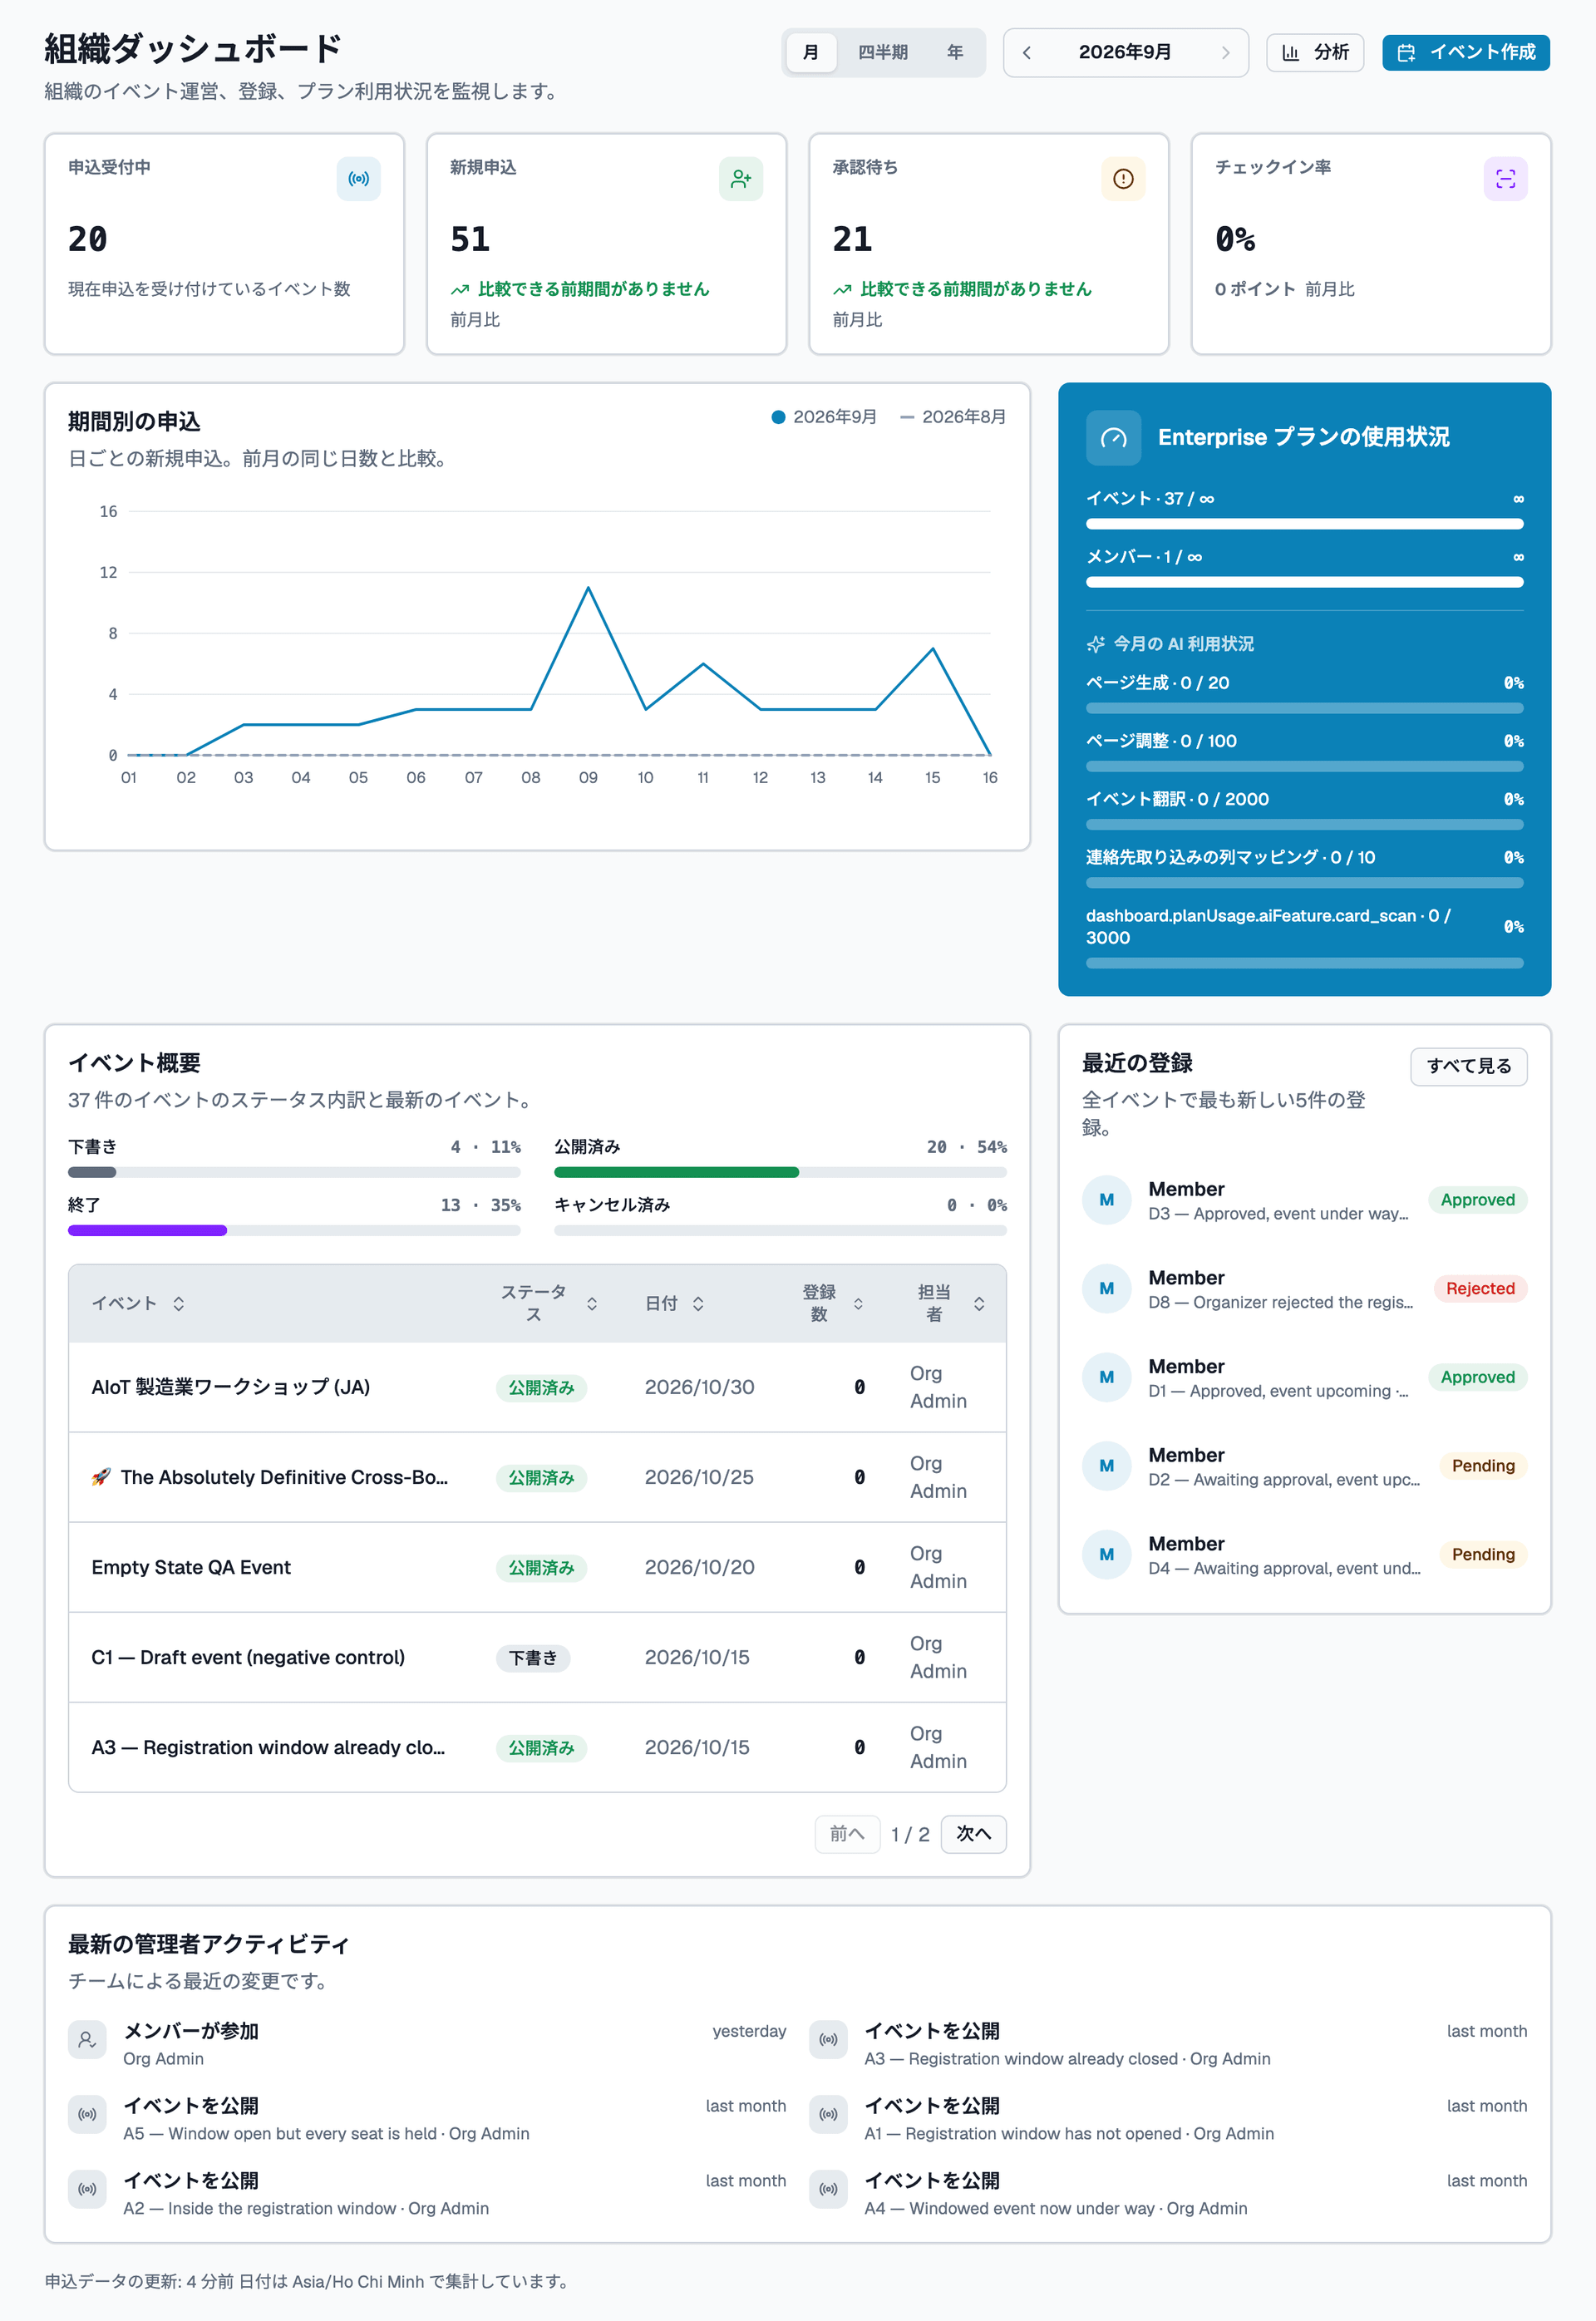This screenshot has height=2321, width=1596.
Task: Open the AIoT 製造業ワークショップ (JA) event row
Action: point(537,1387)
